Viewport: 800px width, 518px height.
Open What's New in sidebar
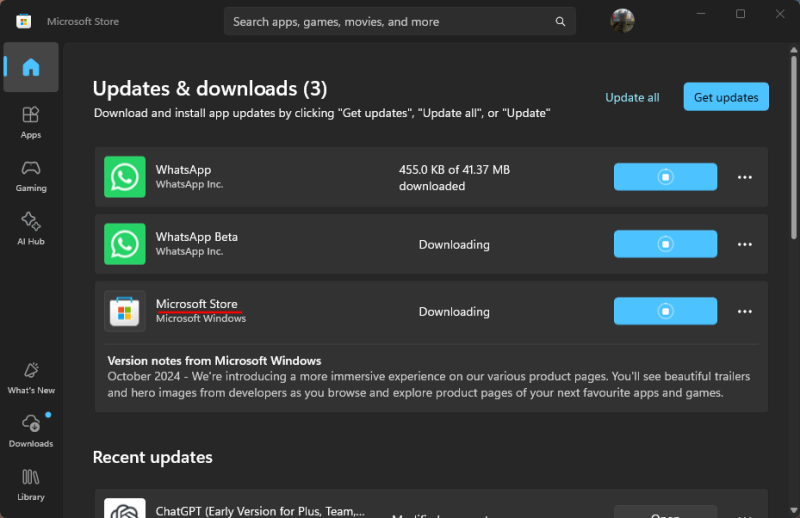31,377
